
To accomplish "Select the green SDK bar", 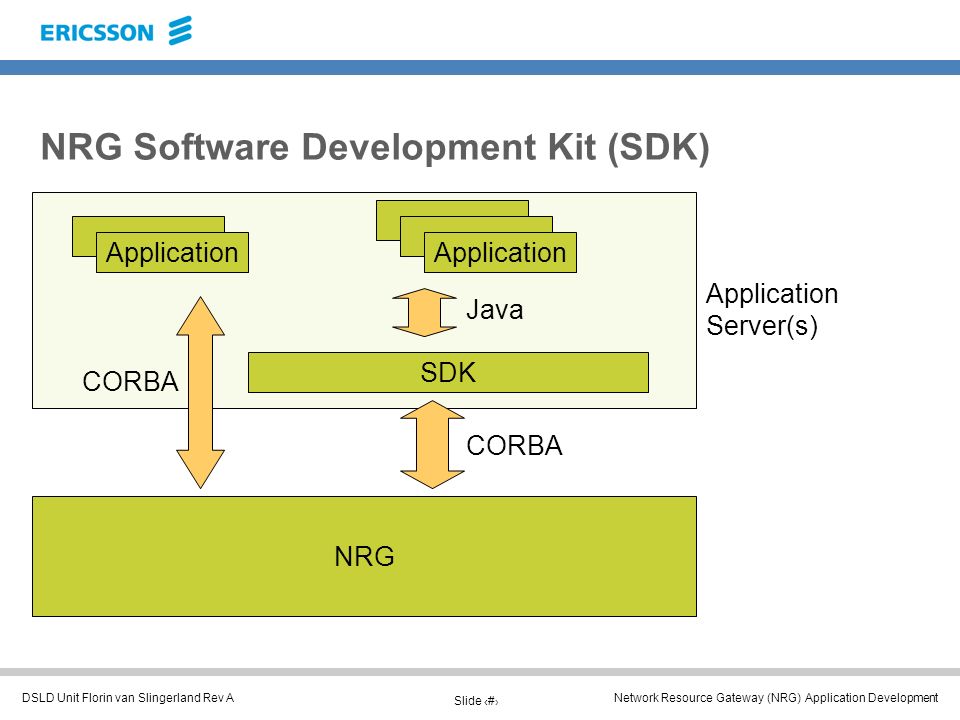I will tap(448, 372).
